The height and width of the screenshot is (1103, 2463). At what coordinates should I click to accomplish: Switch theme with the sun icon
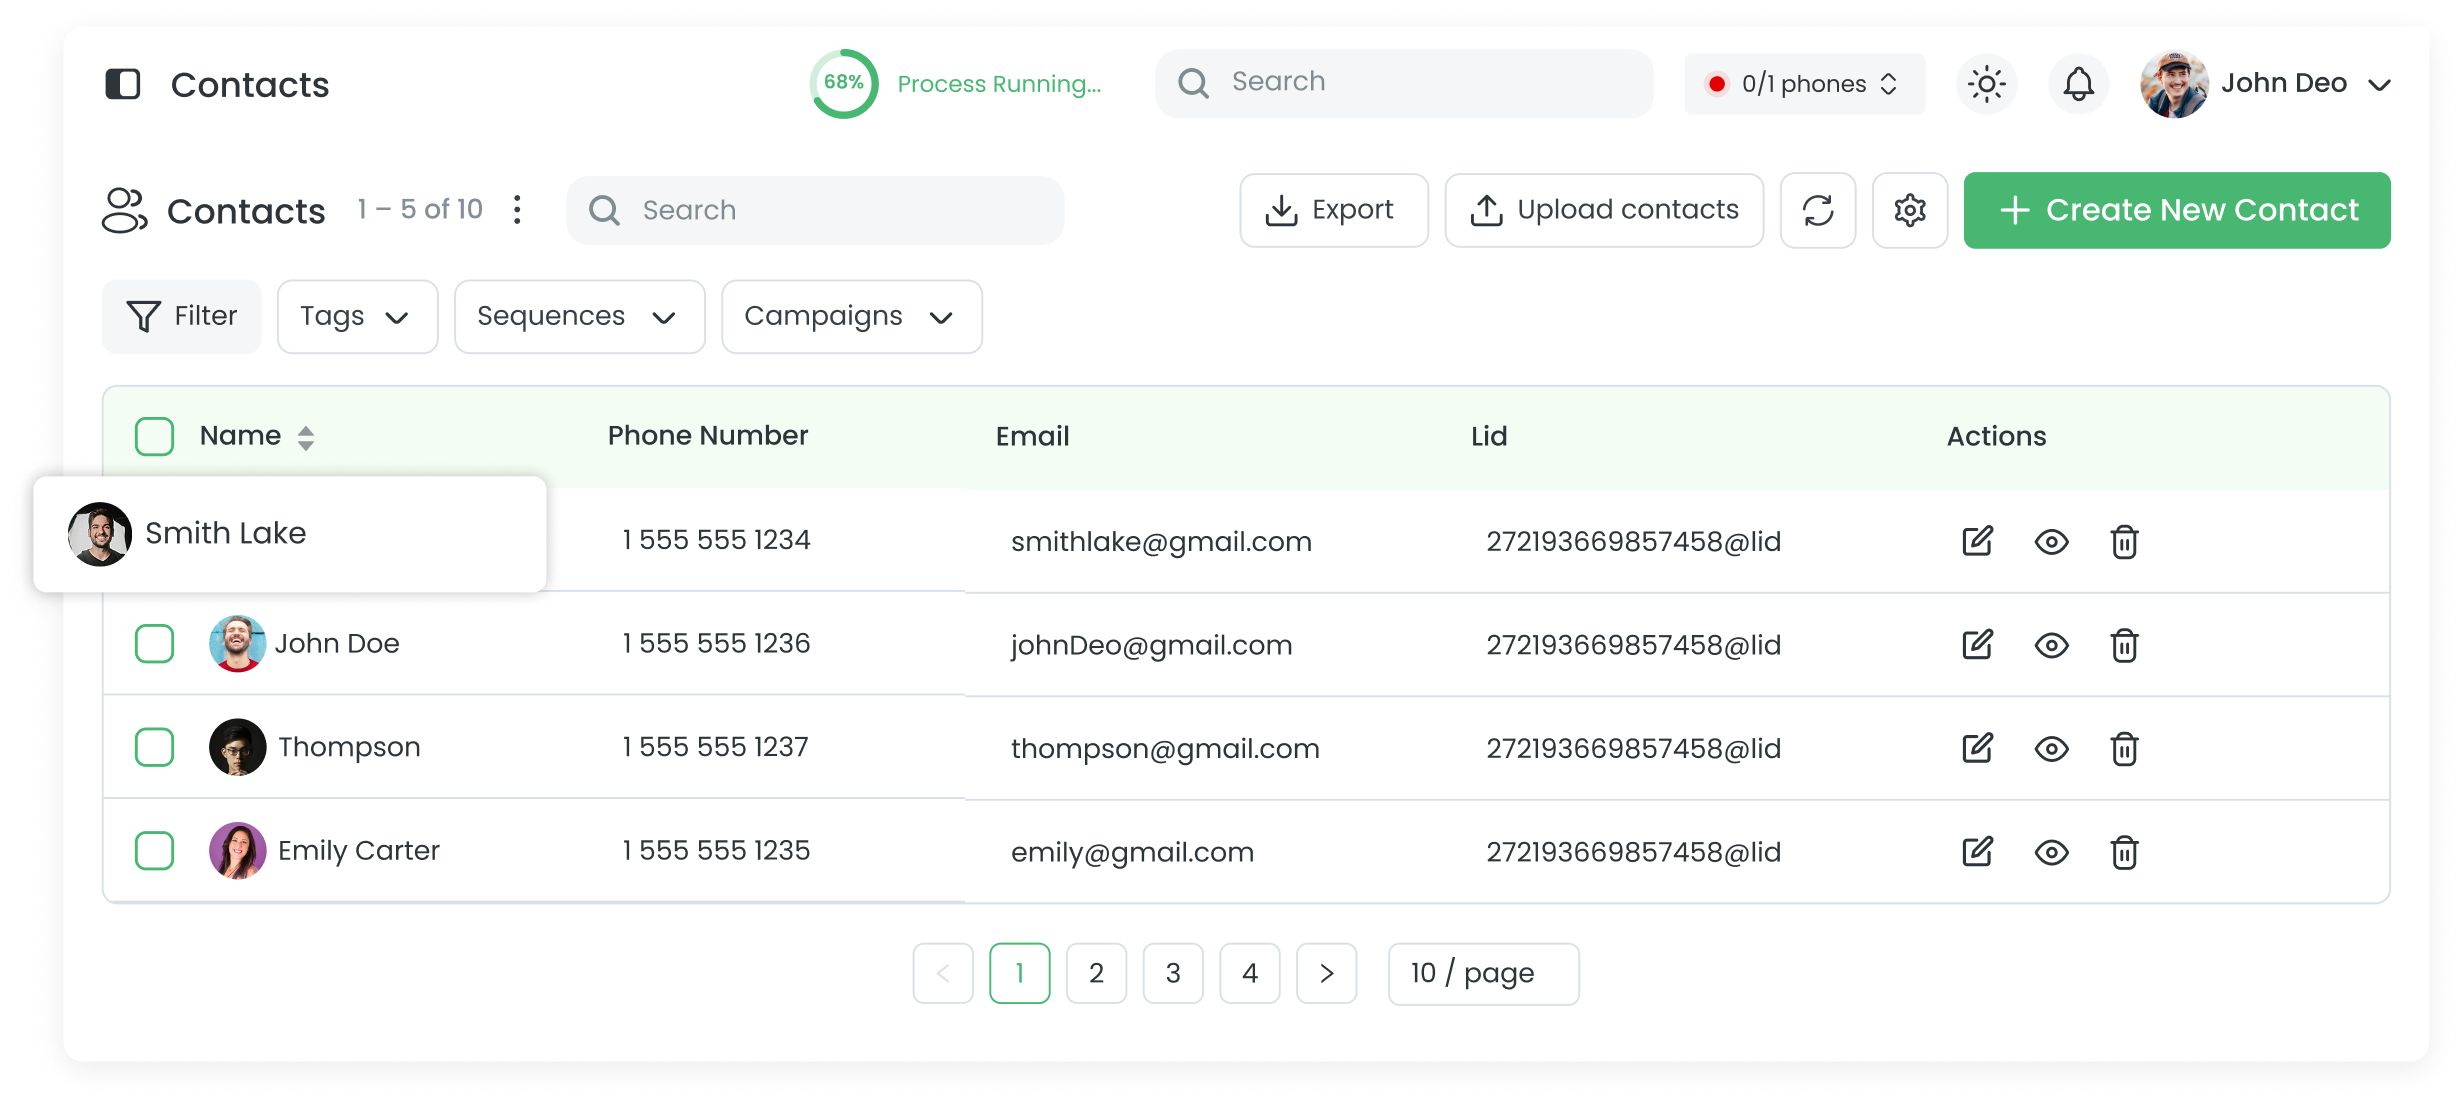coord(1987,84)
